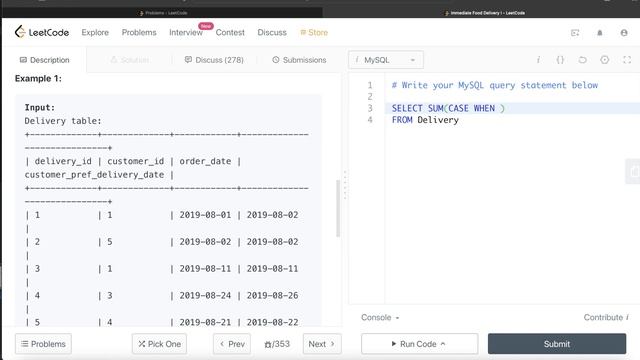Click date 2019-08-26 in table
Image resolution: width=640 pixels, height=360 pixels.
click(x=272, y=295)
